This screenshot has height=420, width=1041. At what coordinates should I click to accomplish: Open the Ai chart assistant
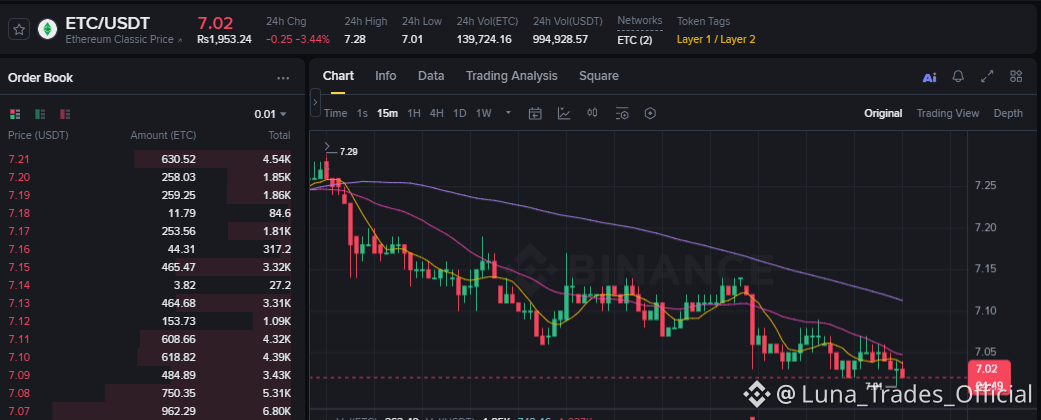(929, 77)
